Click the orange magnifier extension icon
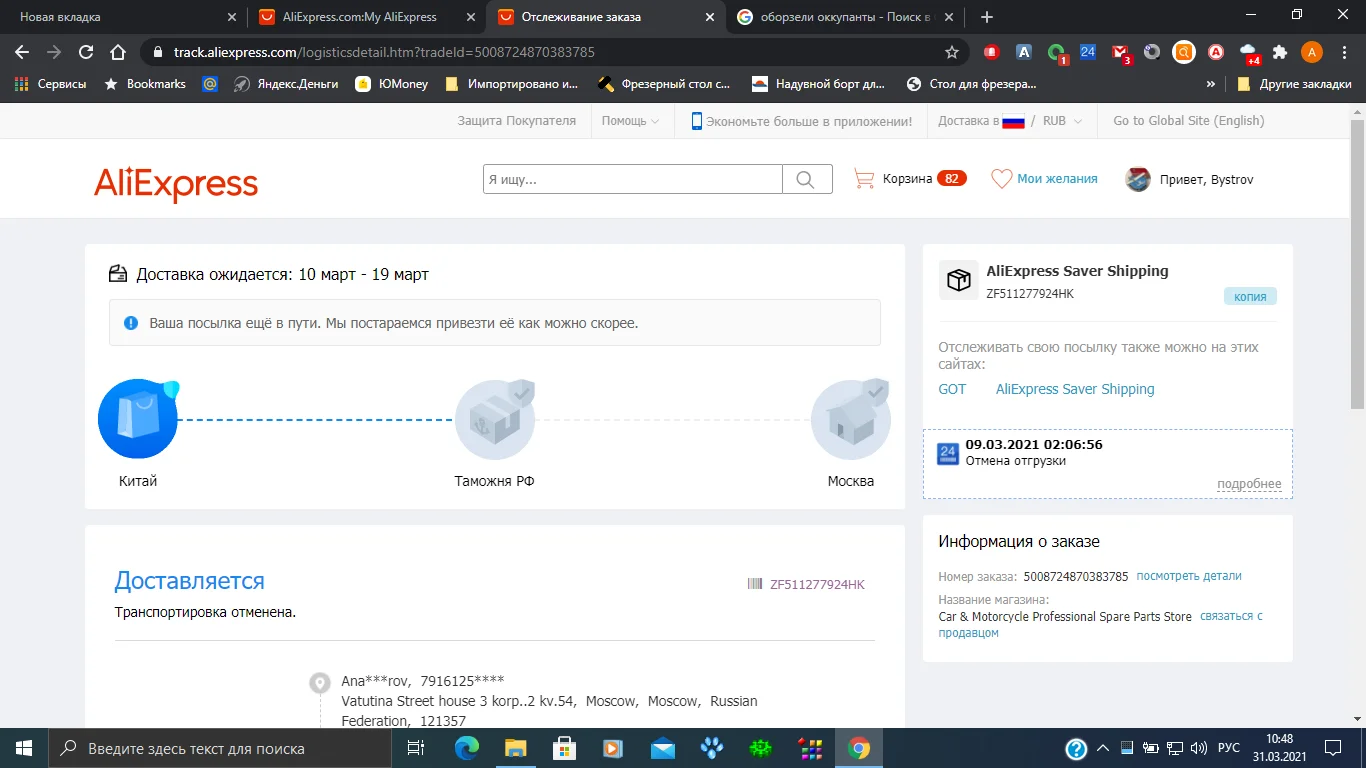This screenshot has width=1366, height=768. click(1184, 52)
